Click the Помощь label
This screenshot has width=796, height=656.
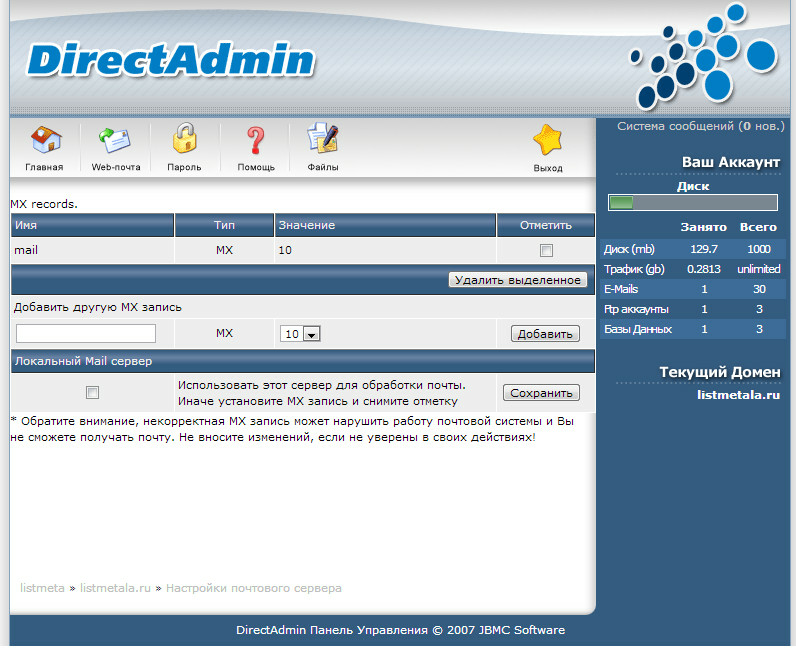click(256, 167)
